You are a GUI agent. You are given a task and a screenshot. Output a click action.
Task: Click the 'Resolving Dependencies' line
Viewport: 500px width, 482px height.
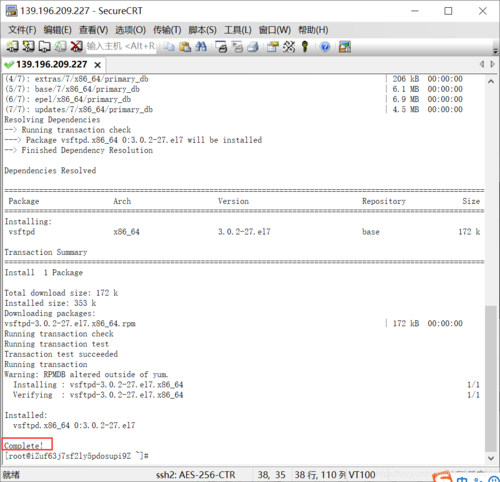(52, 120)
